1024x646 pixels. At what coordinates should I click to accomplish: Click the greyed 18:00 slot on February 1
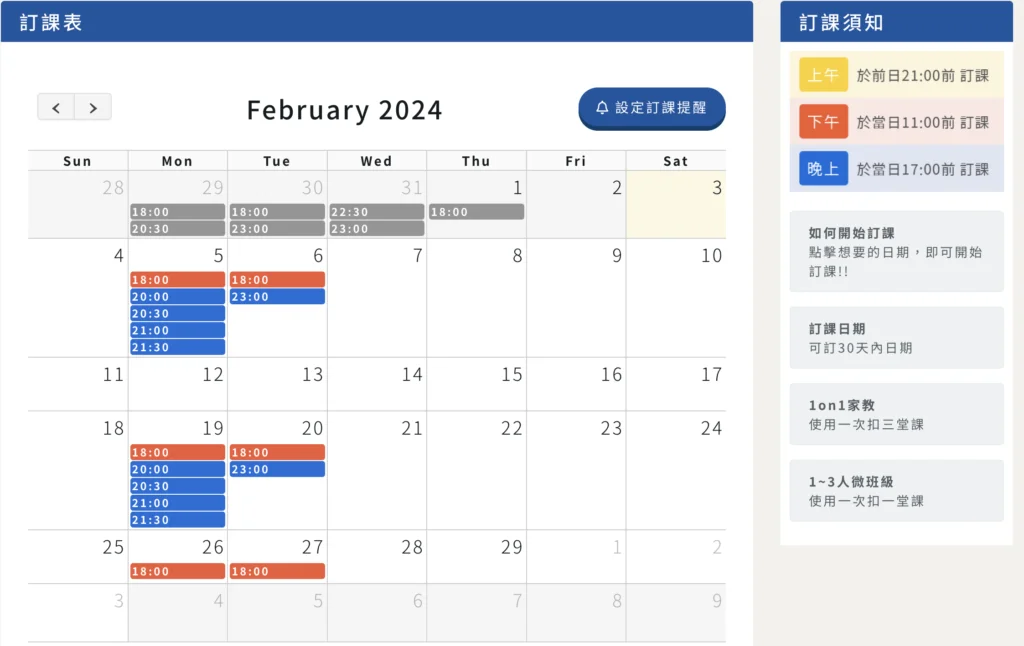tap(476, 212)
